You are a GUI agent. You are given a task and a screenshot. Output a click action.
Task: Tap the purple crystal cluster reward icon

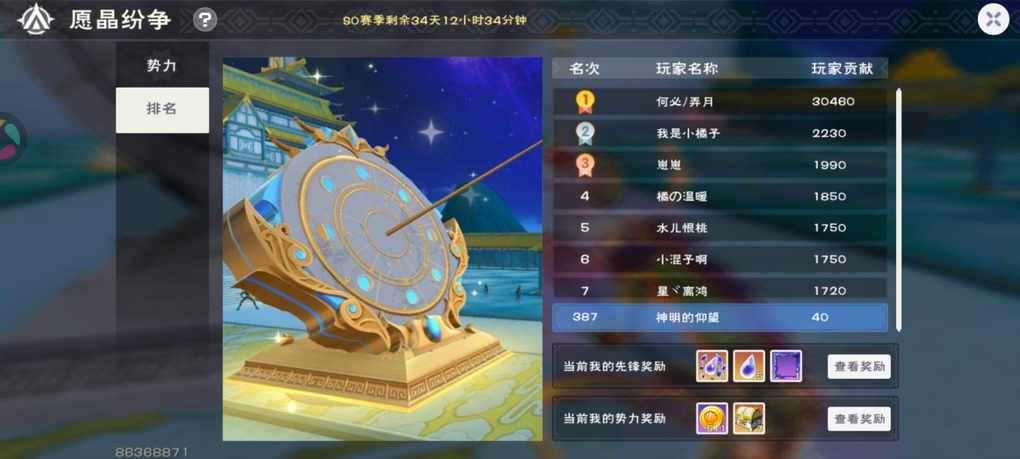pyautogui.click(x=712, y=366)
